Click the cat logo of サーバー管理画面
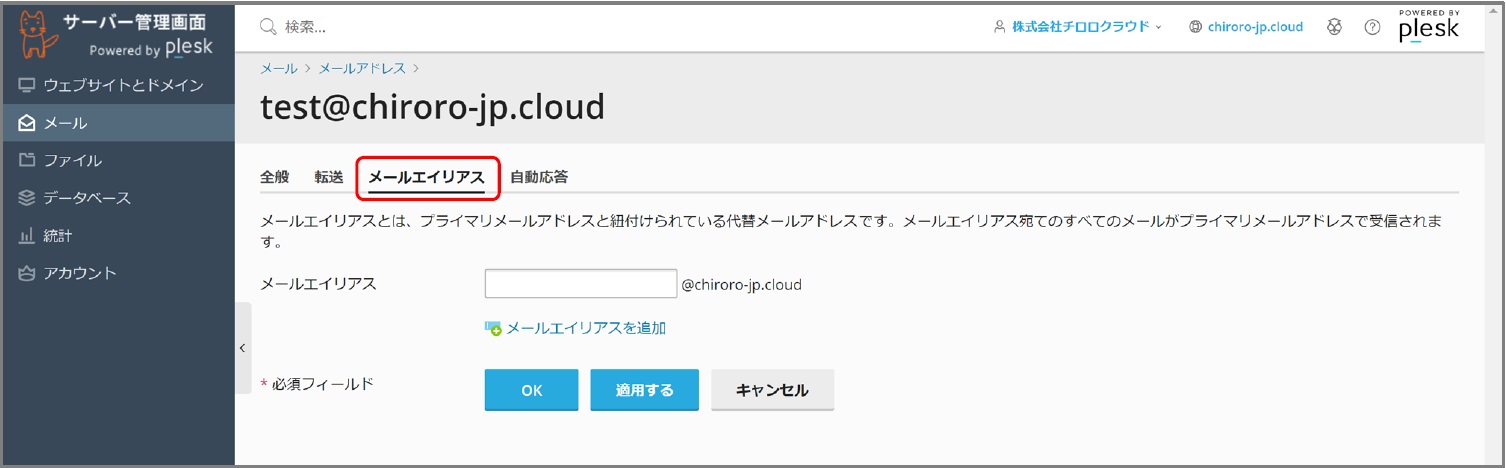1506x468 pixels. click(x=37, y=33)
